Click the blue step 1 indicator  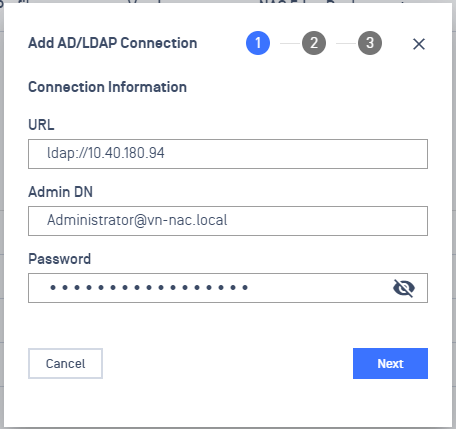coord(258,43)
